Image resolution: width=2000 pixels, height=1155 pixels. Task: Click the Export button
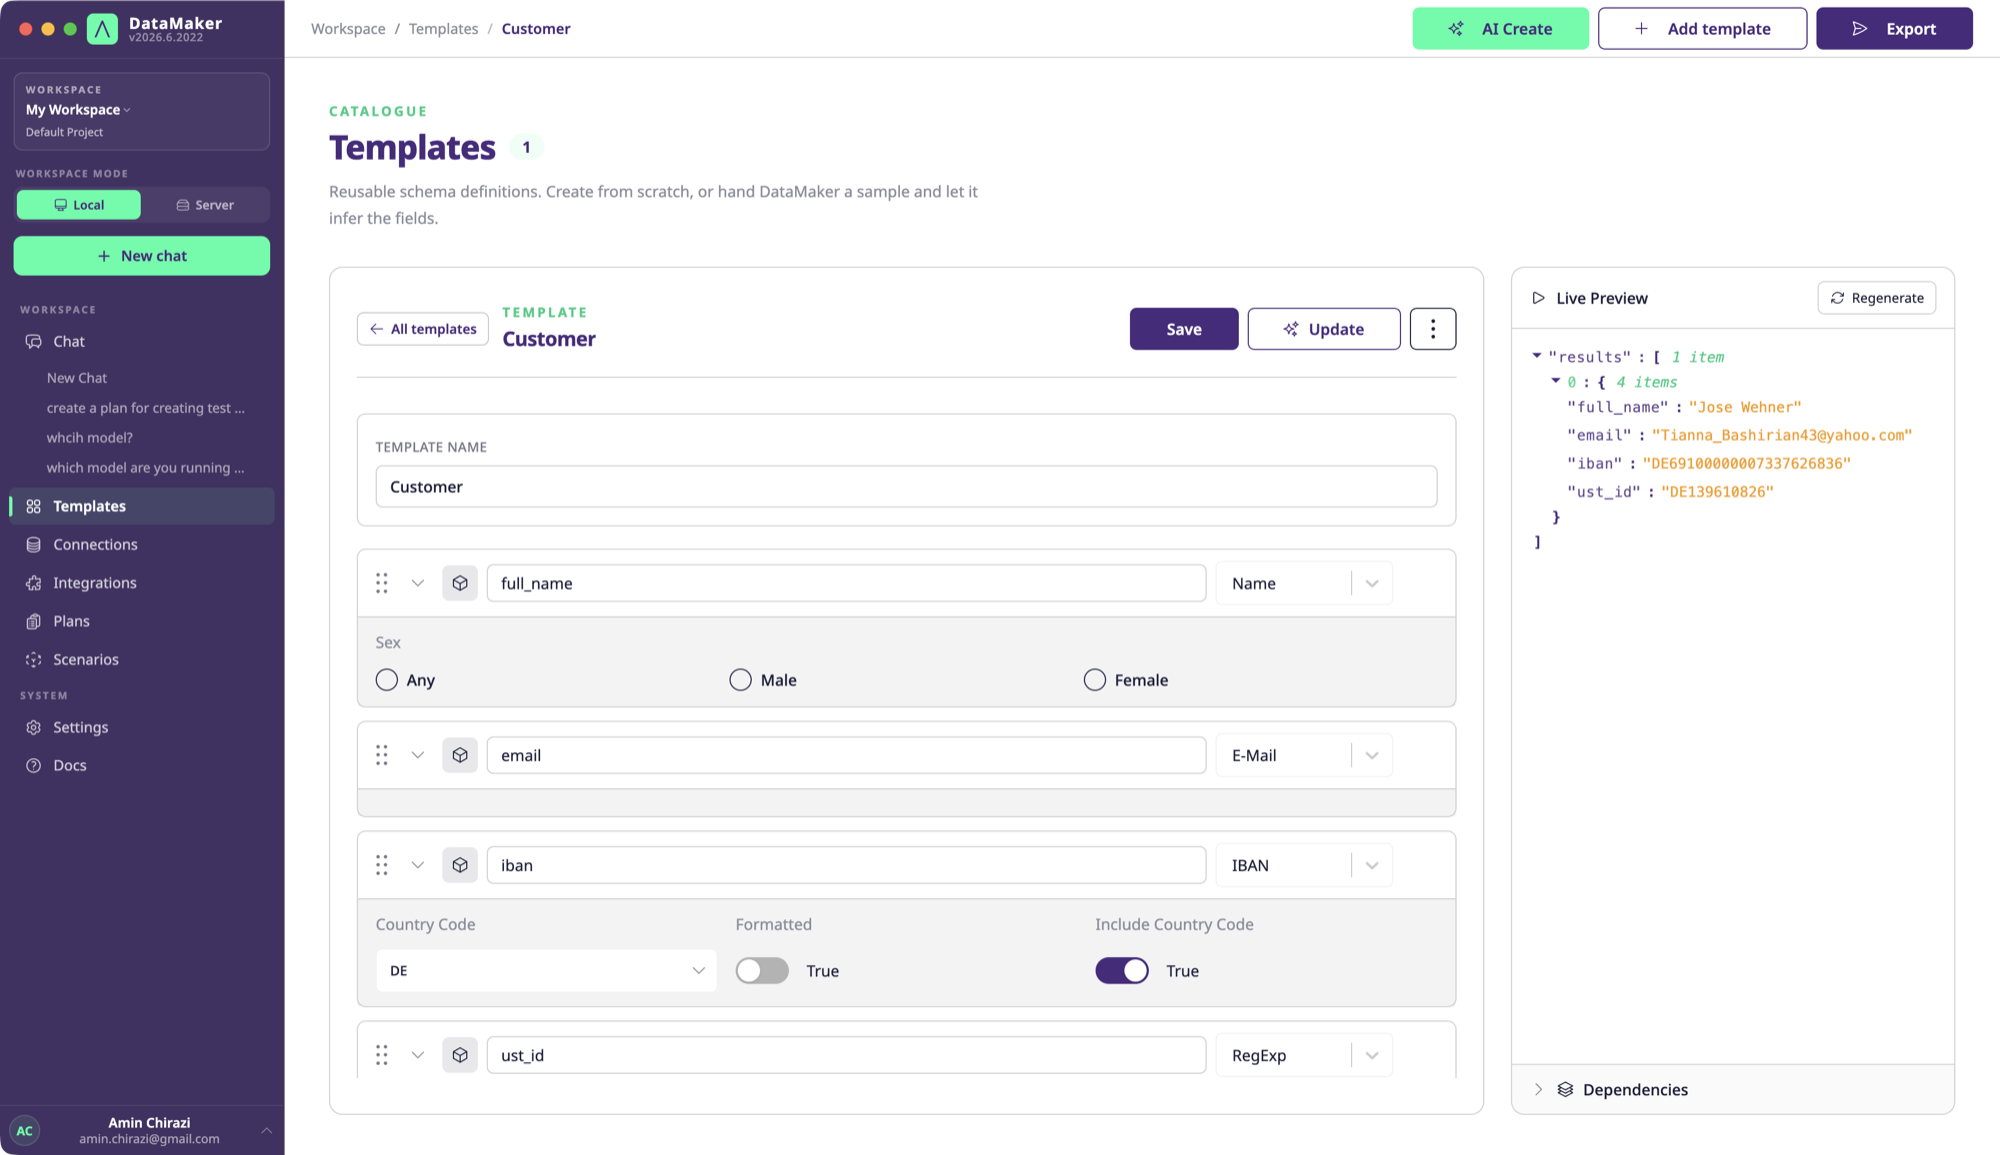pos(1894,29)
